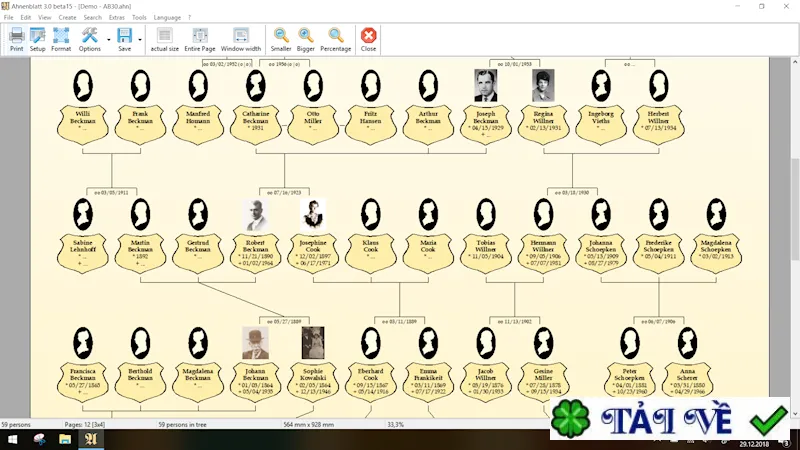Open the View menu
The image size is (800, 450).
point(44,17)
